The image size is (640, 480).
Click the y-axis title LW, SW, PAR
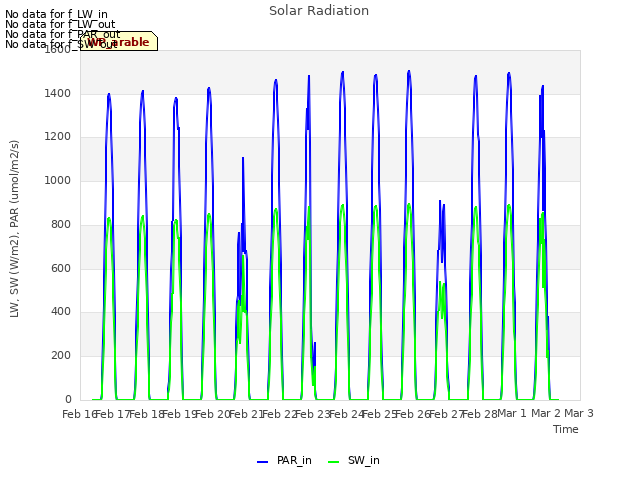[x=14, y=229]
